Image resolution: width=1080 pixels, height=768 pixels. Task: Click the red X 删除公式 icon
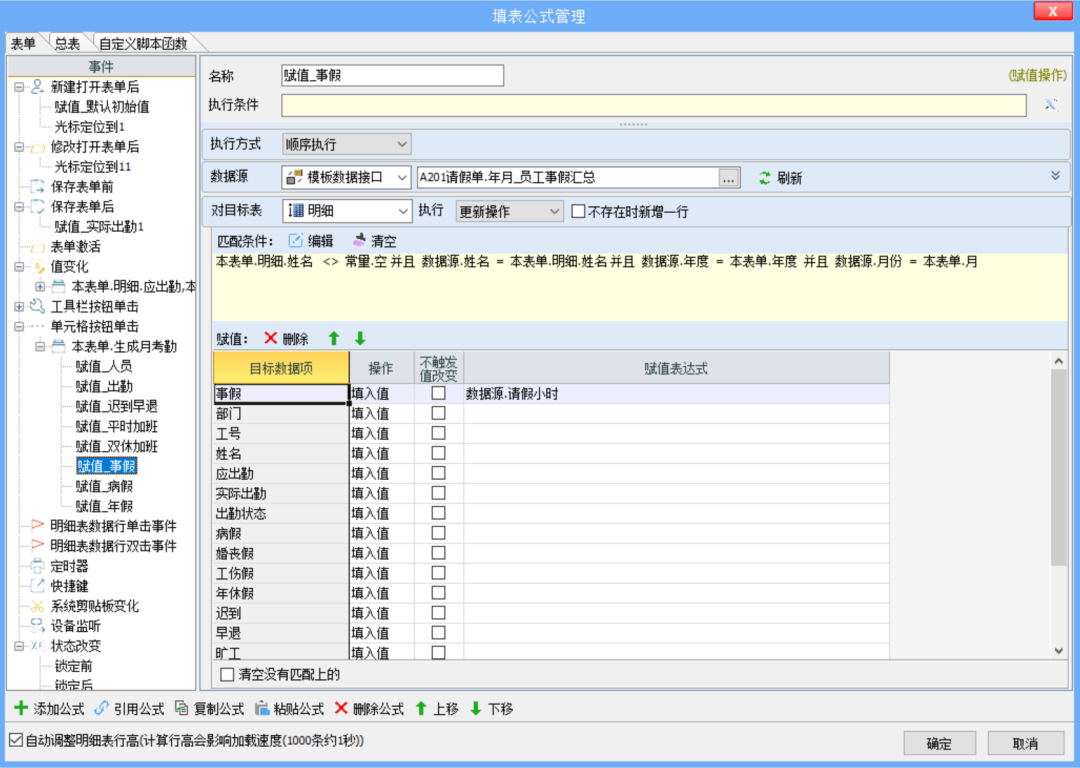pos(341,708)
